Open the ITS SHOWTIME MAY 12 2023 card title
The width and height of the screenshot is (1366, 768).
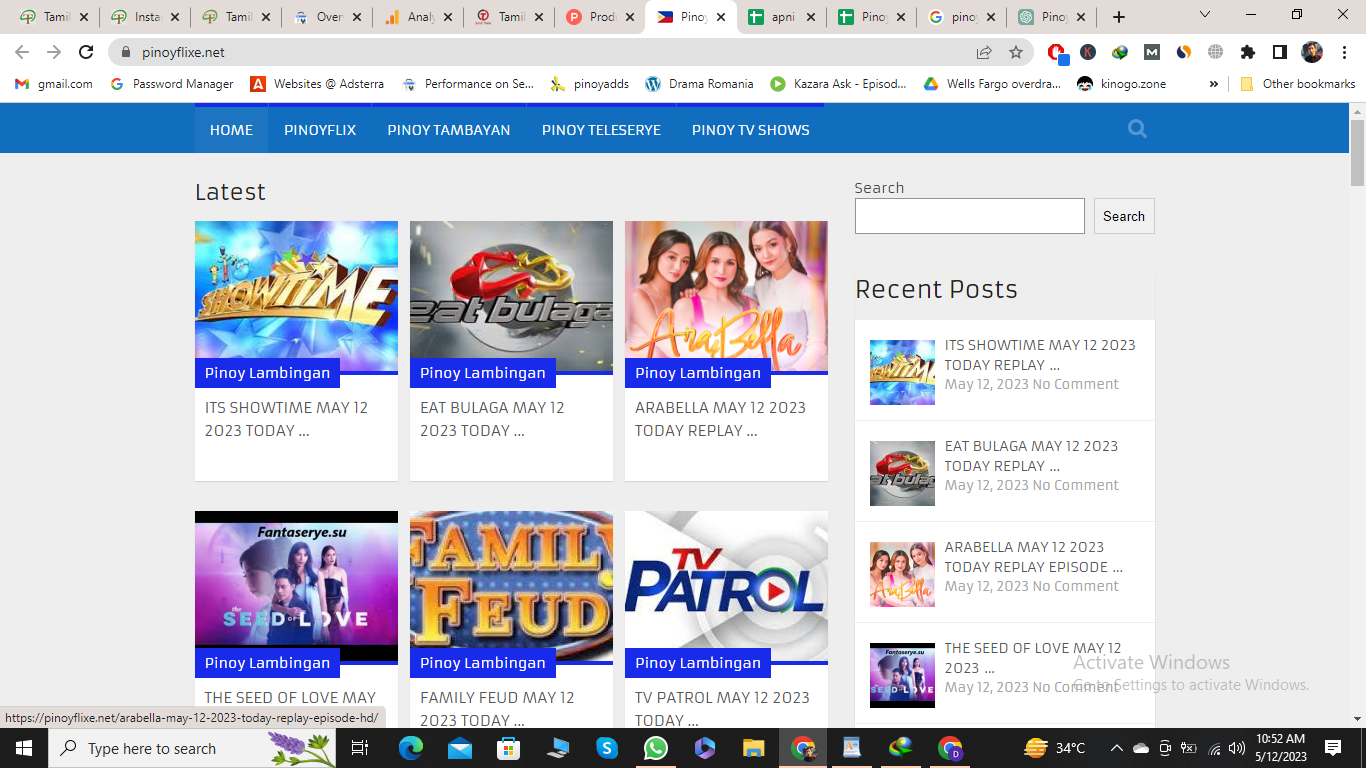(287, 419)
